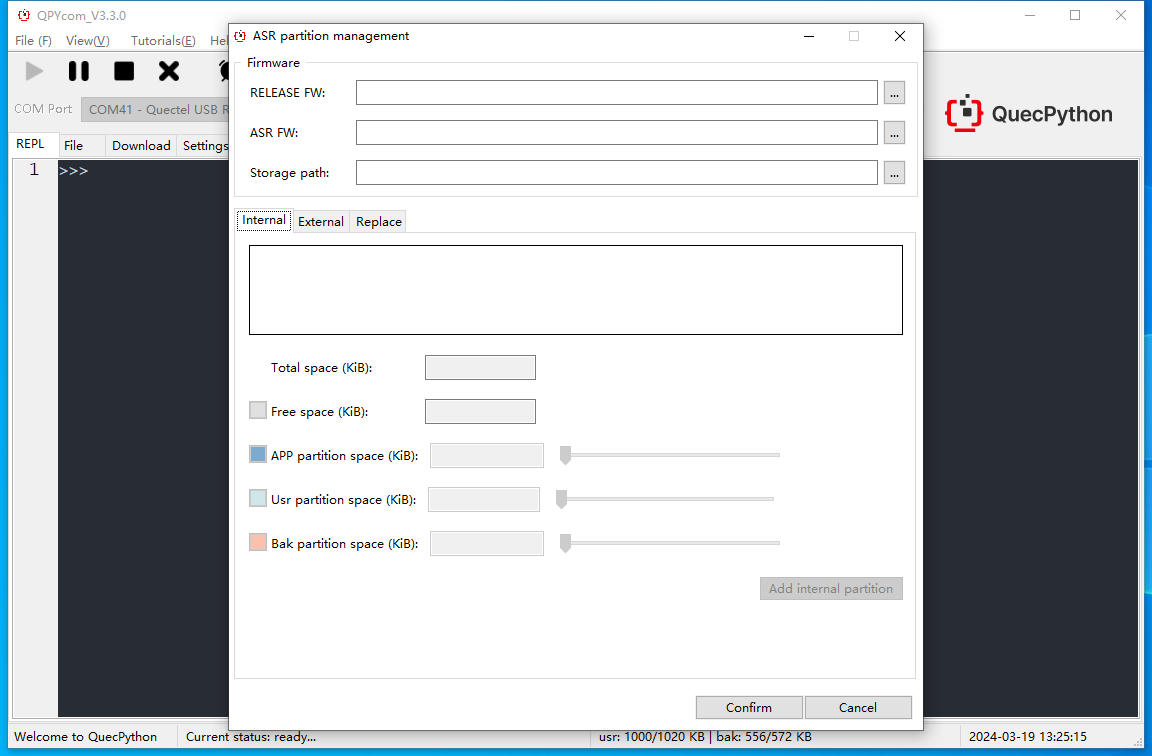1152x756 pixels.
Task: Click the APP partition space slider handle
Action: pyautogui.click(x=565, y=456)
